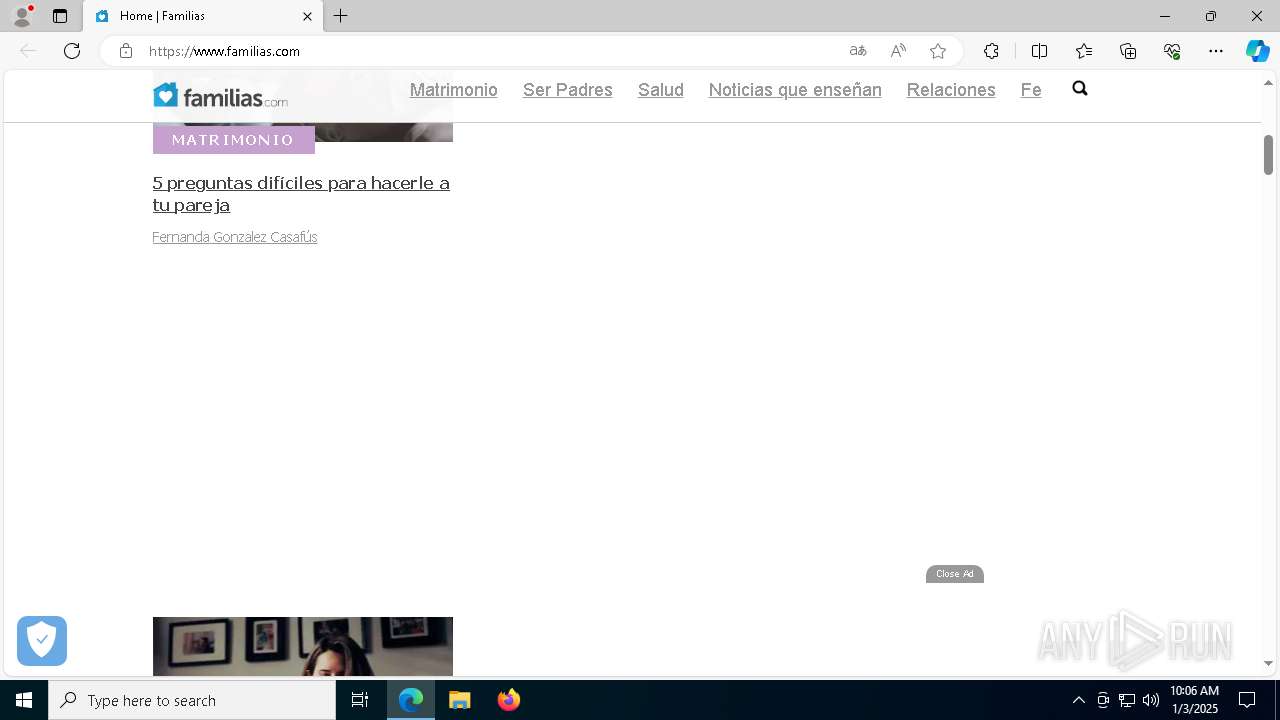Viewport: 1280px width, 720px height.
Task: Show hidden system tray icons
Action: [1078, 700]
